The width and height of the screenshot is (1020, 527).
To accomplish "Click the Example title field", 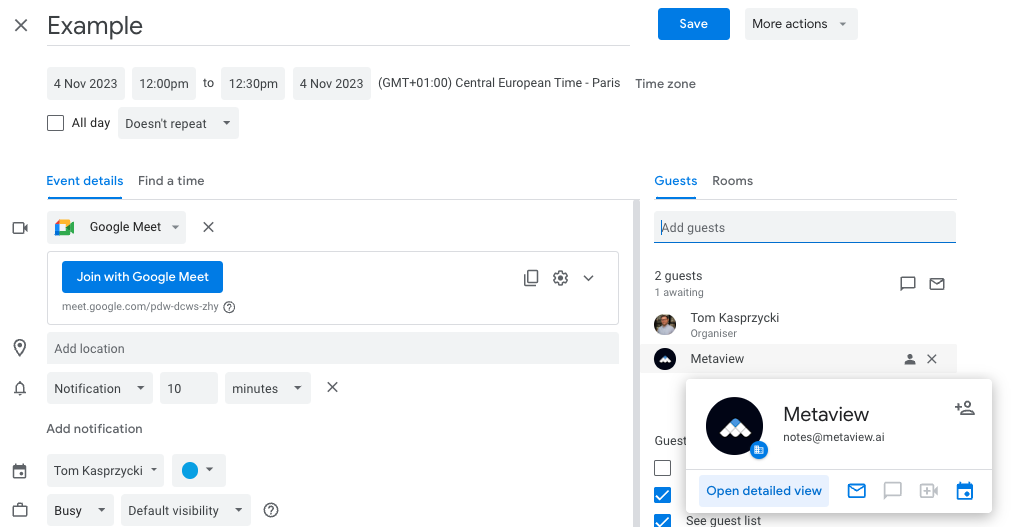I will tap(338, 26).
